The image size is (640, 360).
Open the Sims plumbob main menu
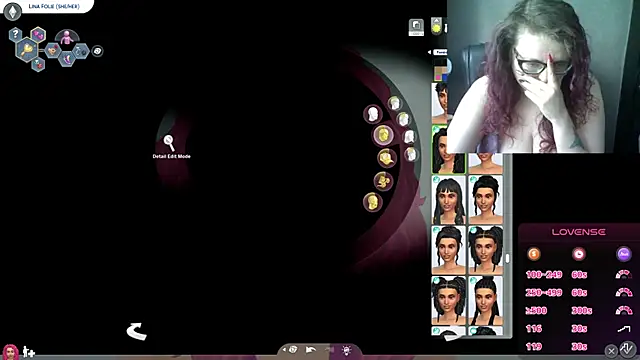tap(12, 11)
